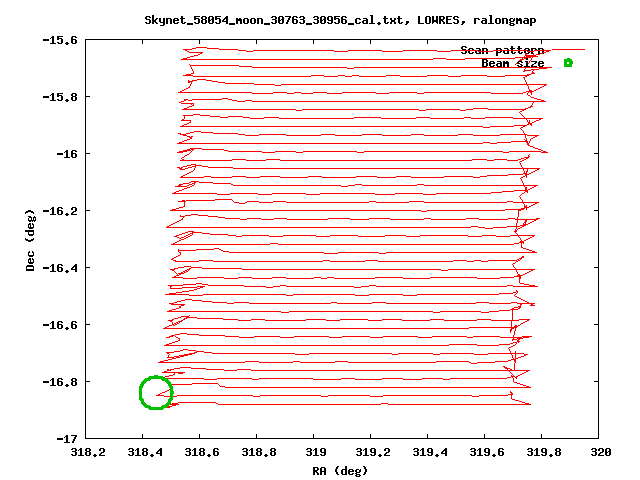The height and width of the screenshot is (480, 640).
Task: Click the y-axis tick label -15.8
Action: (60, 97)
